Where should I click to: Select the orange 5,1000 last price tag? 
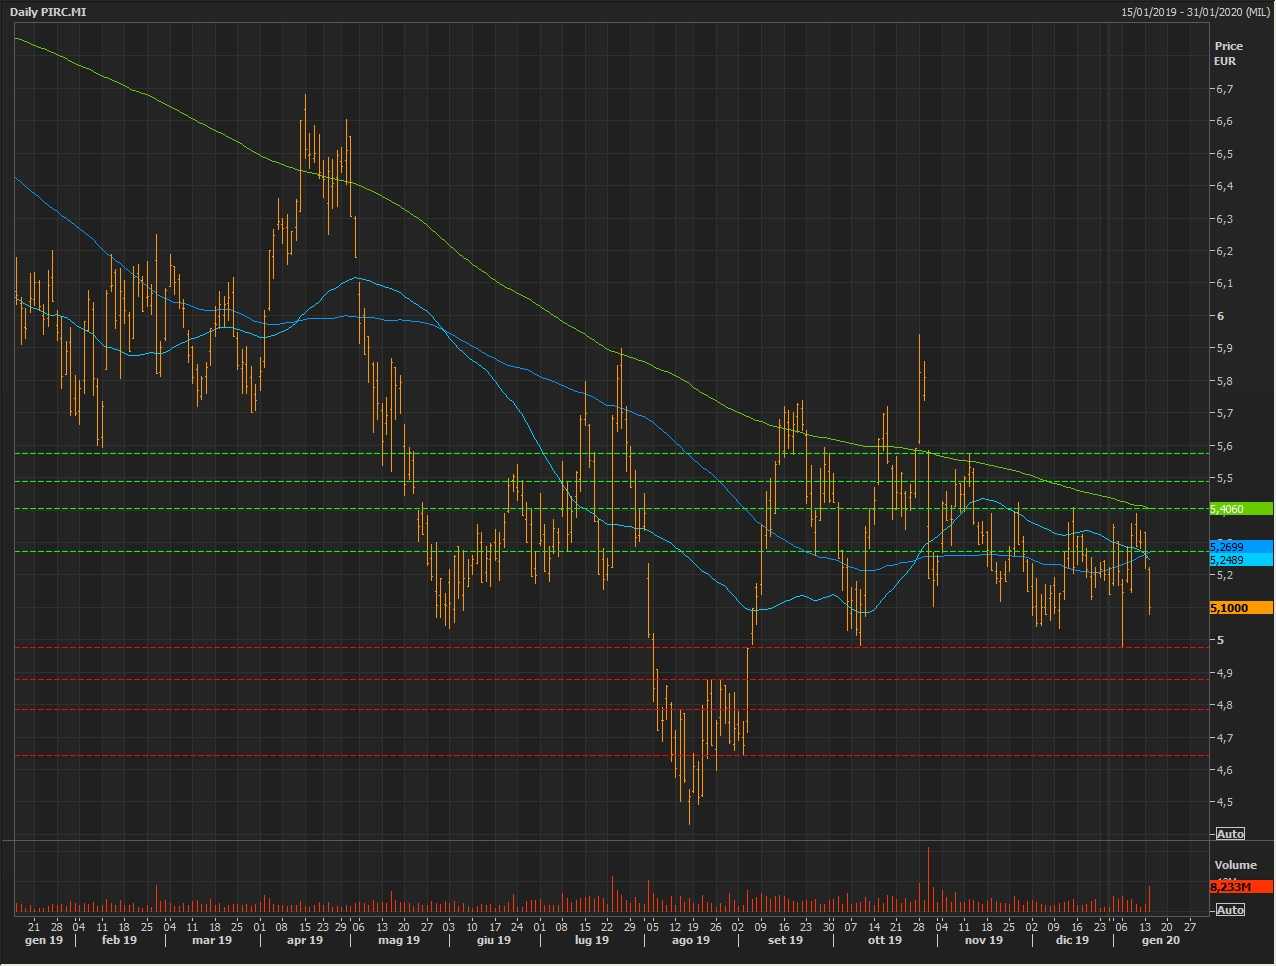click(x=1240, y=608)
